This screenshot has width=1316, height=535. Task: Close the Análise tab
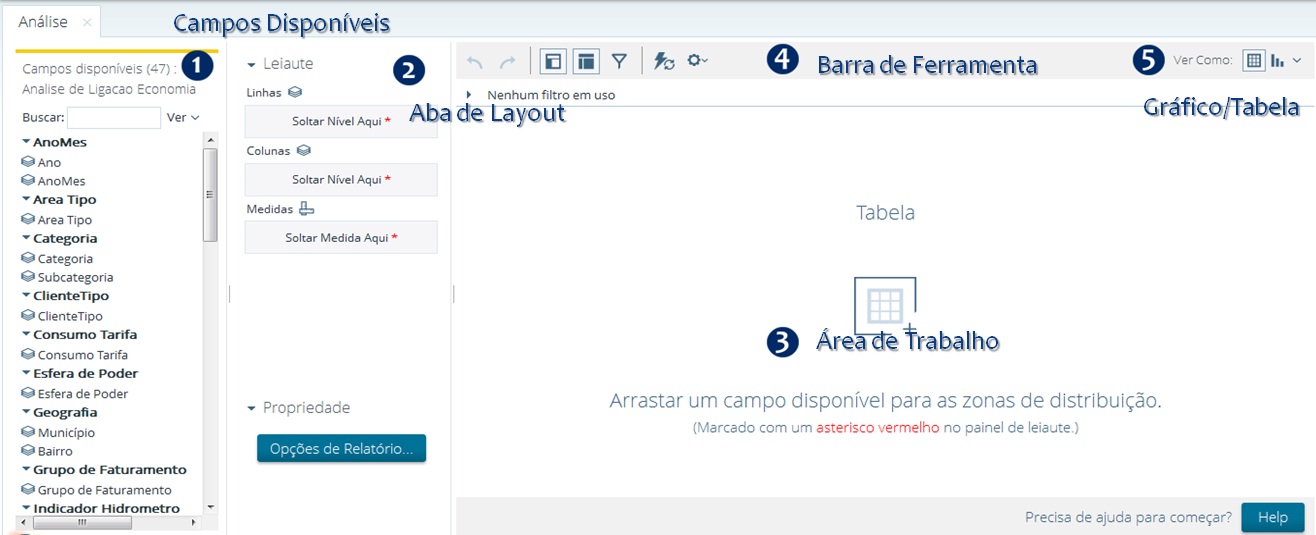point(87,22)
